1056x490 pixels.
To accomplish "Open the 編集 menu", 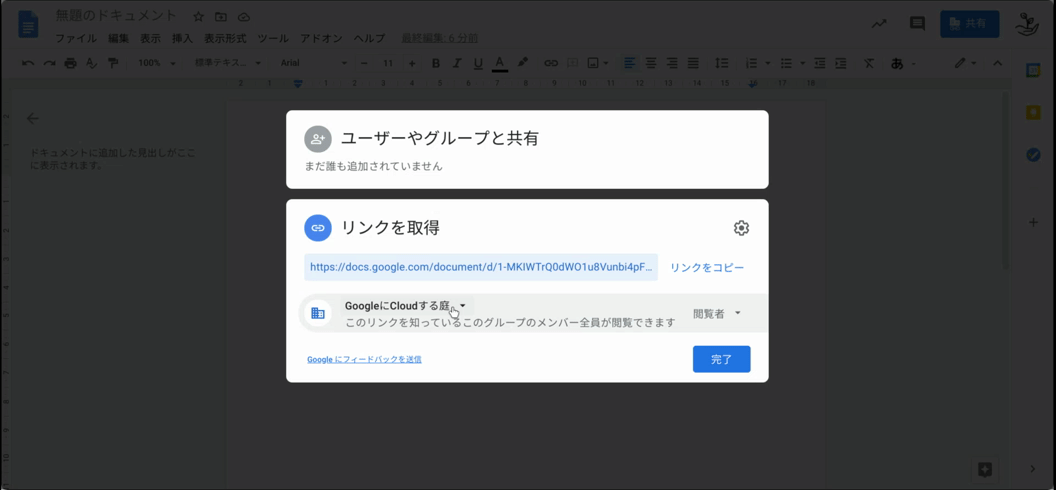I will tap(119, 38).
